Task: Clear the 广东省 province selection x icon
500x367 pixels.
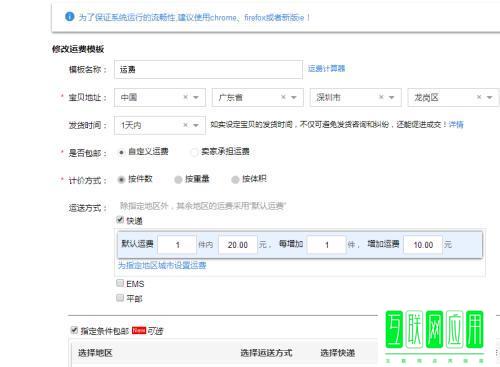Action: coord(283,97)
